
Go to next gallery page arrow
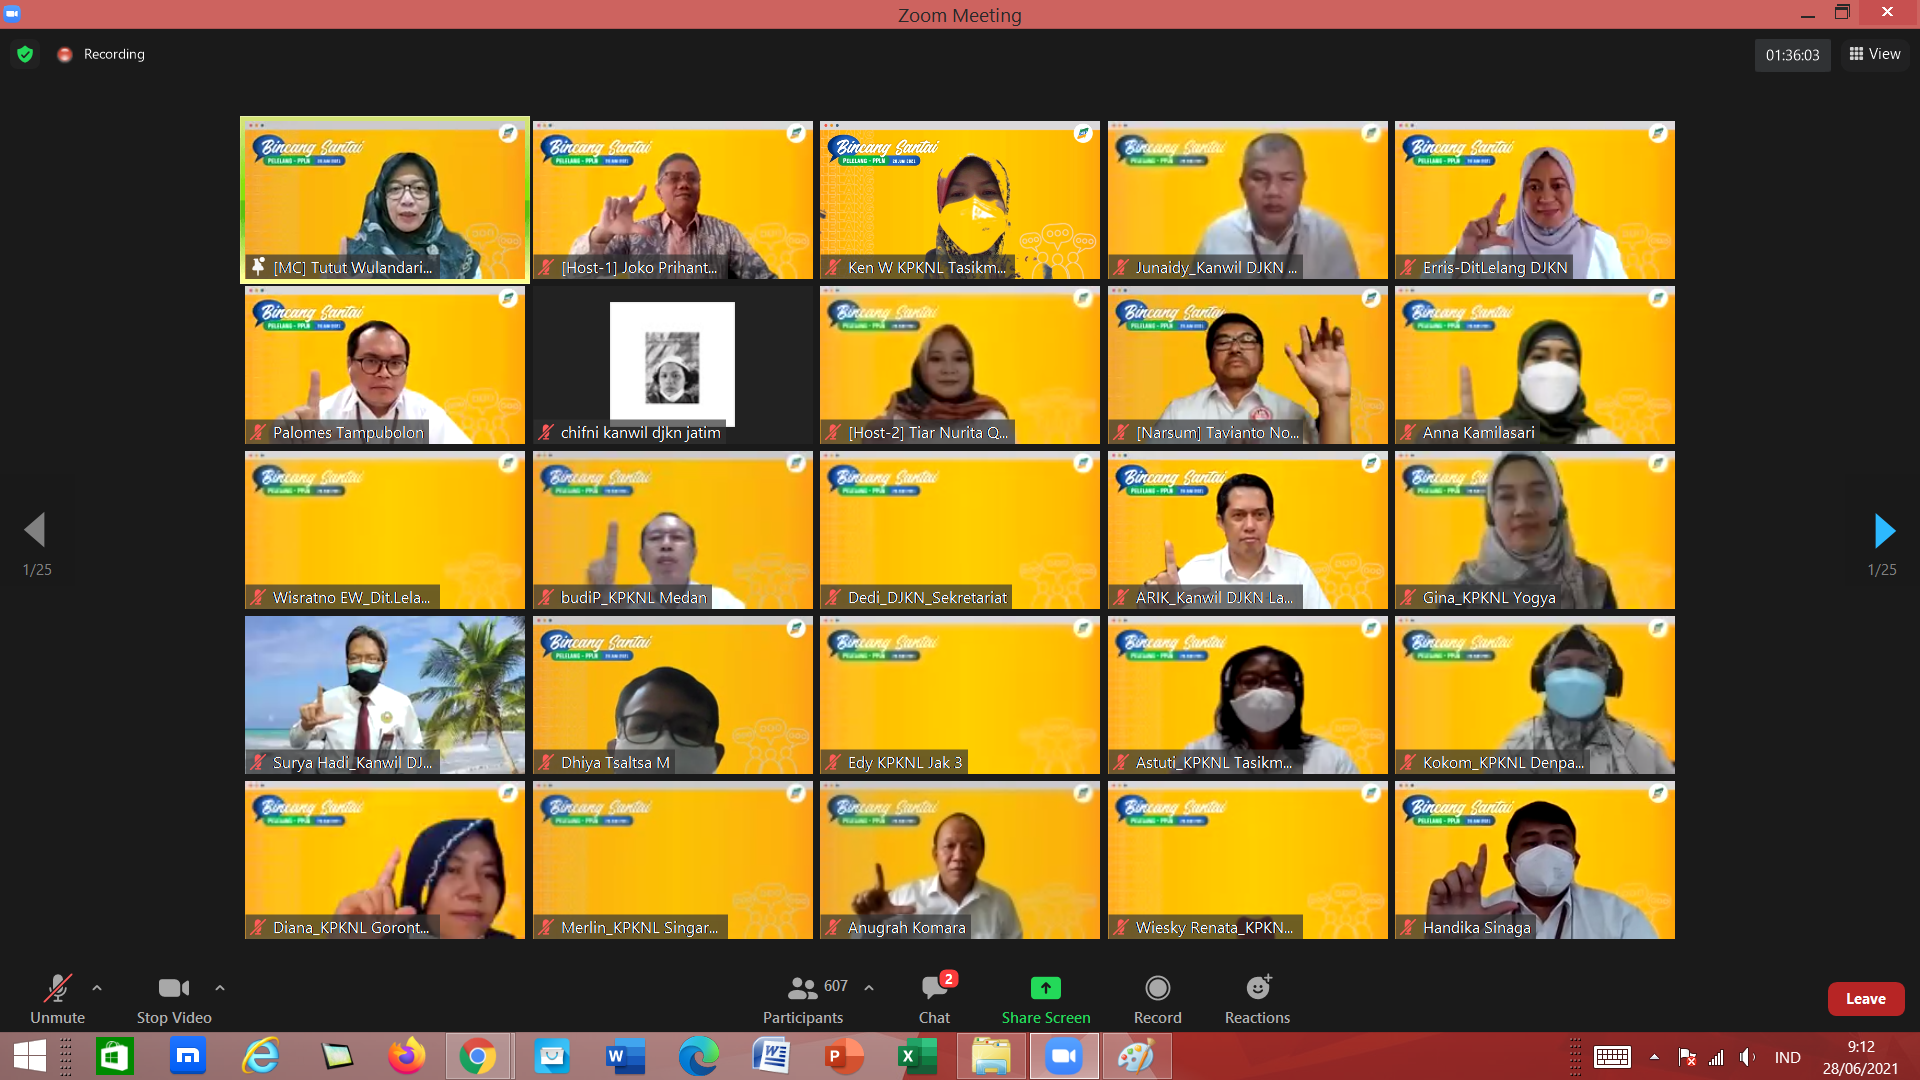(x=1884, y=531)
